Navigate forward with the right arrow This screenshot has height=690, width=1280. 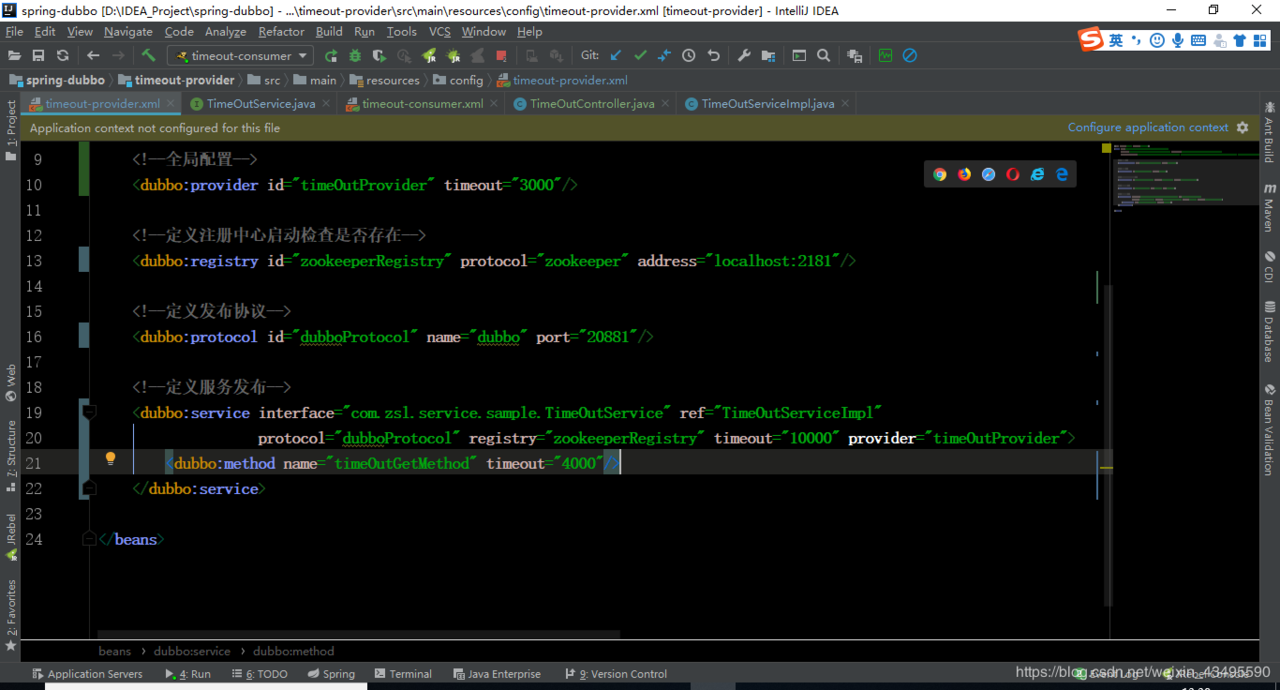click(x=118, y=56)
